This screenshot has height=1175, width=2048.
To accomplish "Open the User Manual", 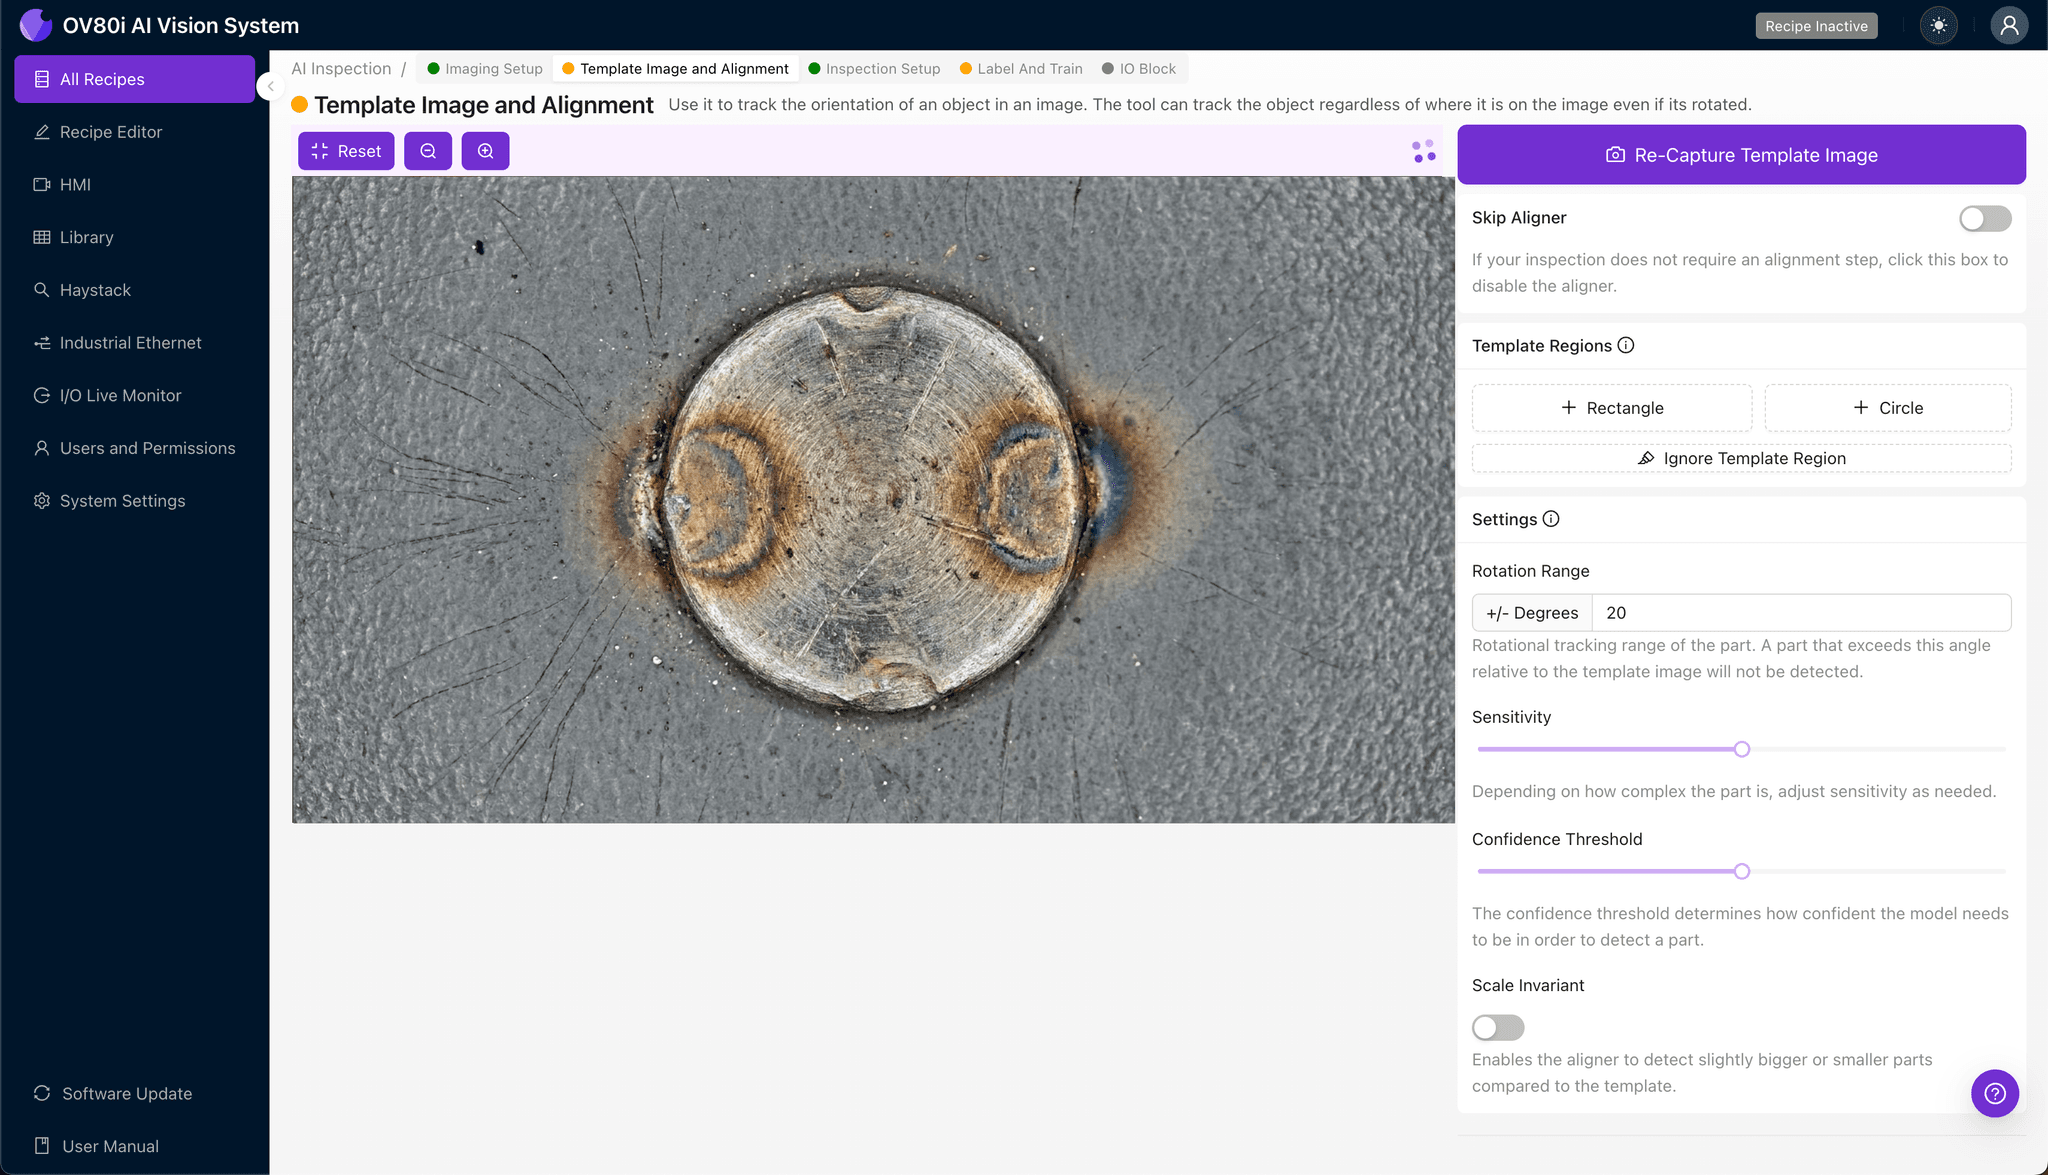I will (134, 1146).
